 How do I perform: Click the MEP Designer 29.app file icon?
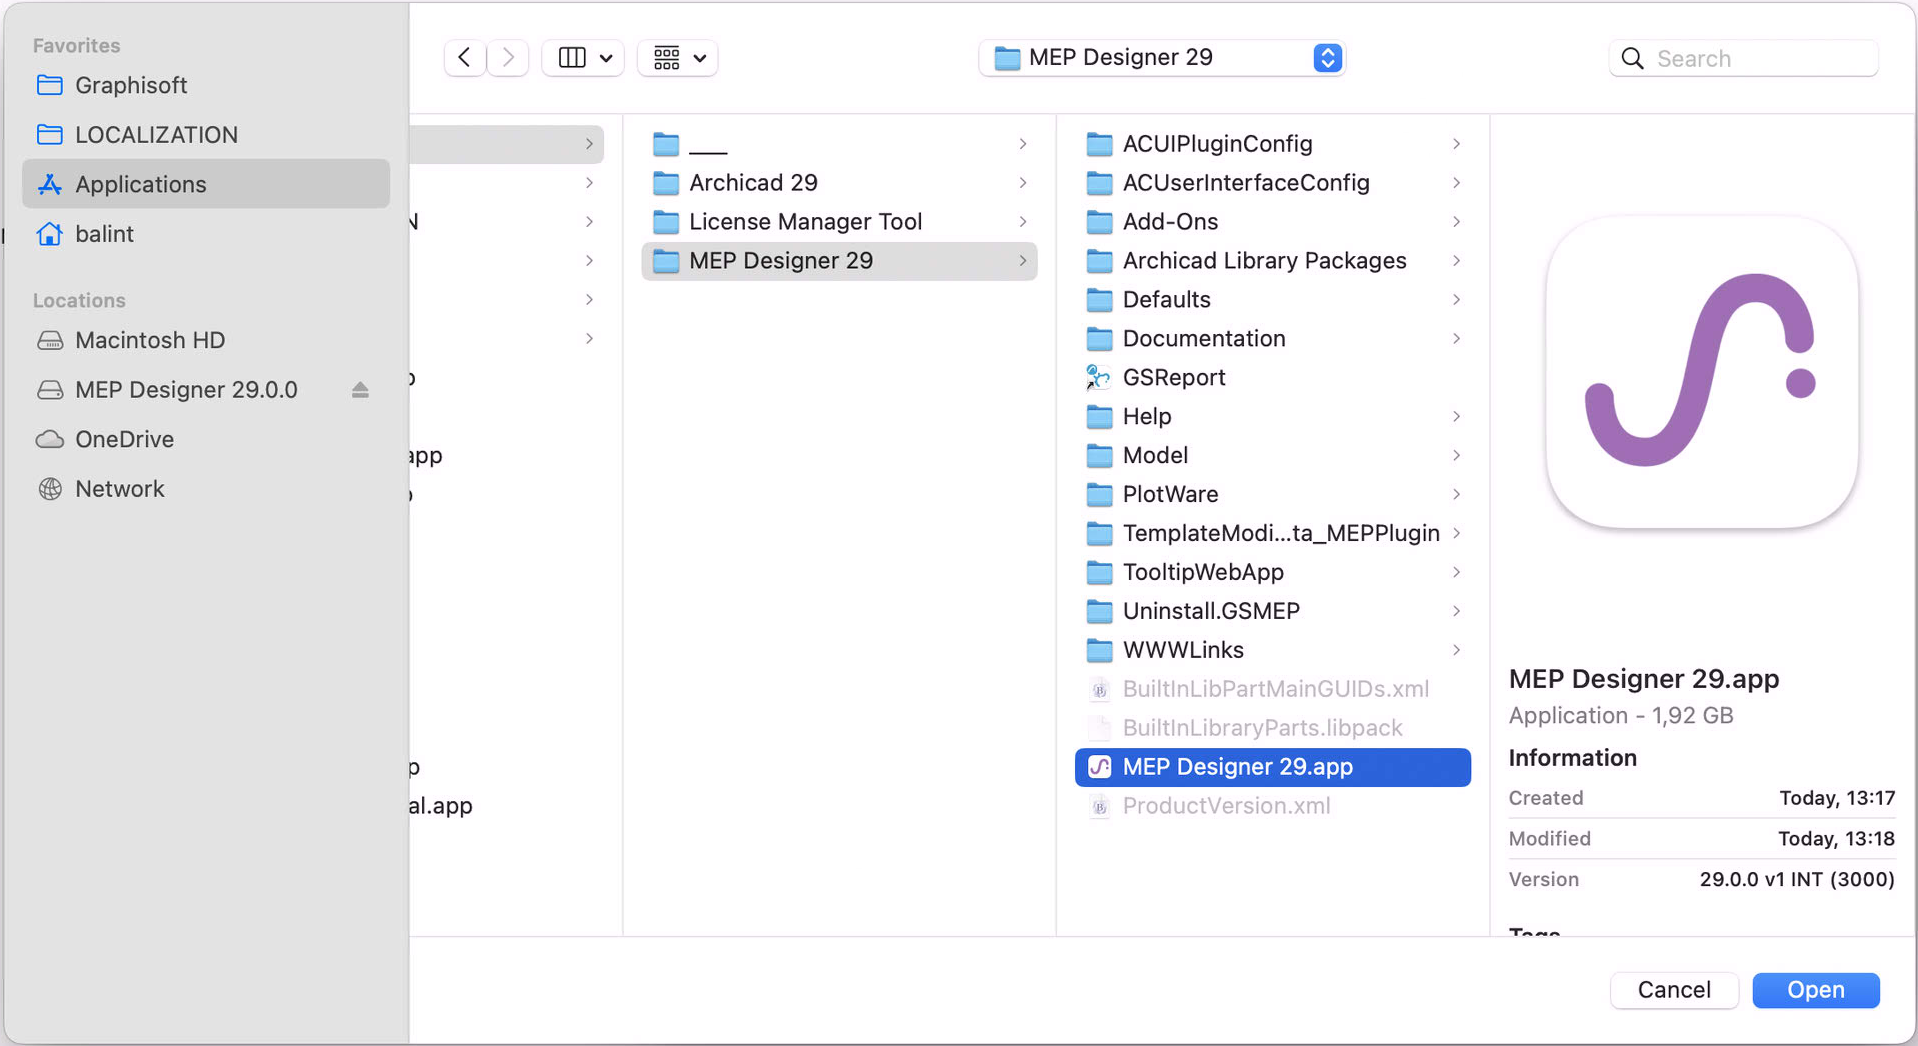(1099, 767)
